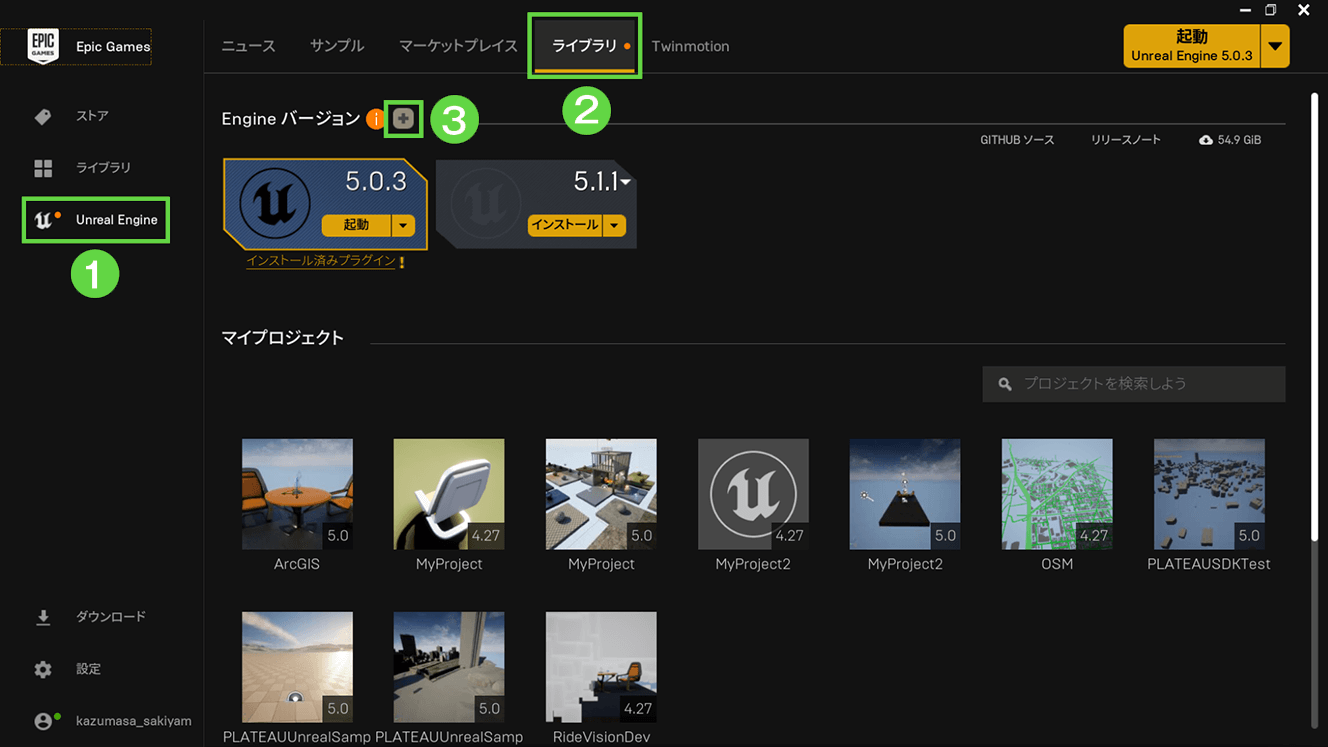Open the RideVisionDev project thumbnail
Viewport: 1328px width, 747px height.
601,667
